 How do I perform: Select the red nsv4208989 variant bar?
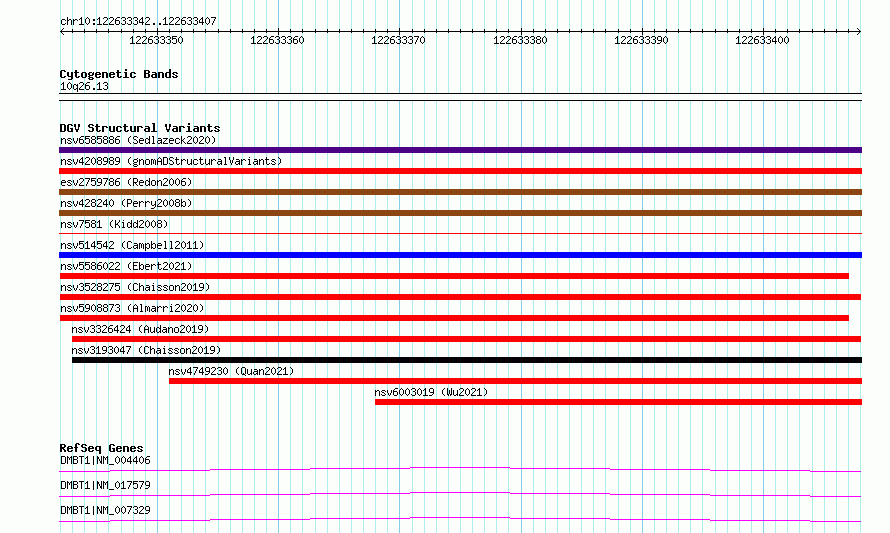click(x=460, y=171)
